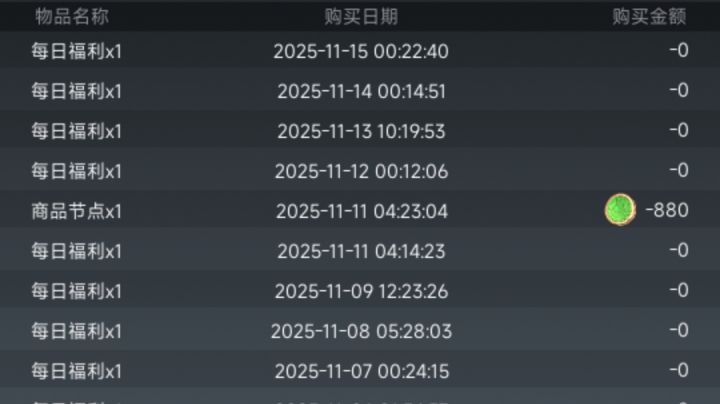This screenshot has height=404, width=720.
Task: Select the date 2025-11-14 00:14:51
Action: pos(361,91)
